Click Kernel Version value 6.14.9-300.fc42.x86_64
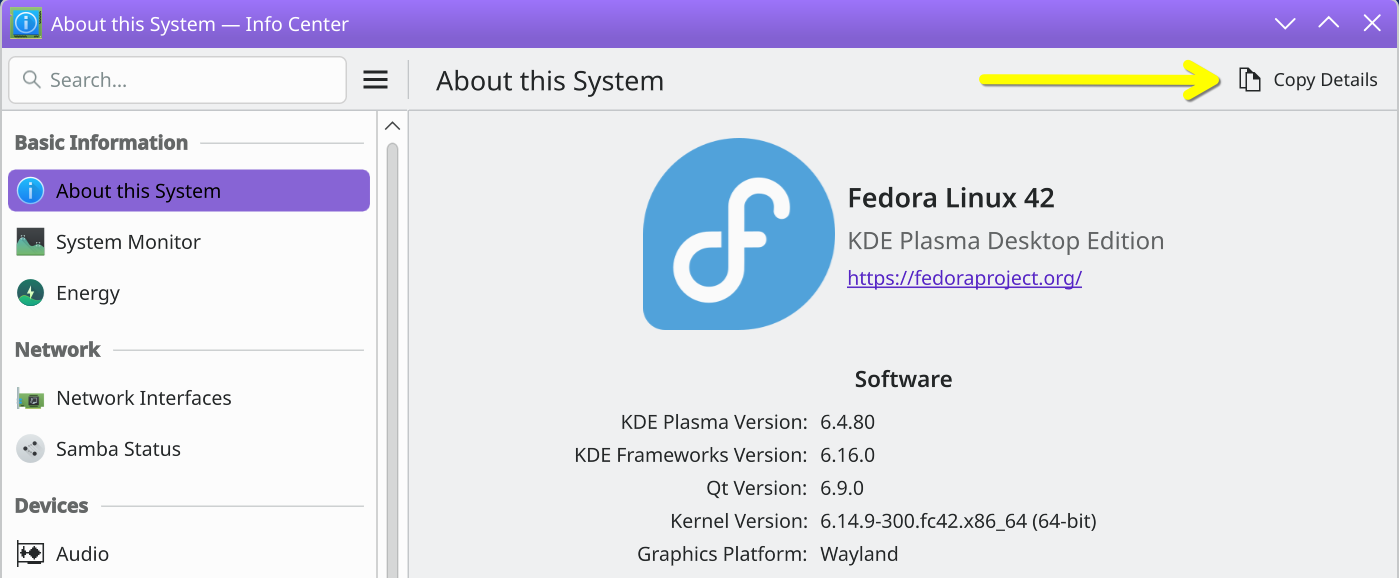The height and width of the screenshot is (578, 1399). pyautogui.click(x=958, y=521)
